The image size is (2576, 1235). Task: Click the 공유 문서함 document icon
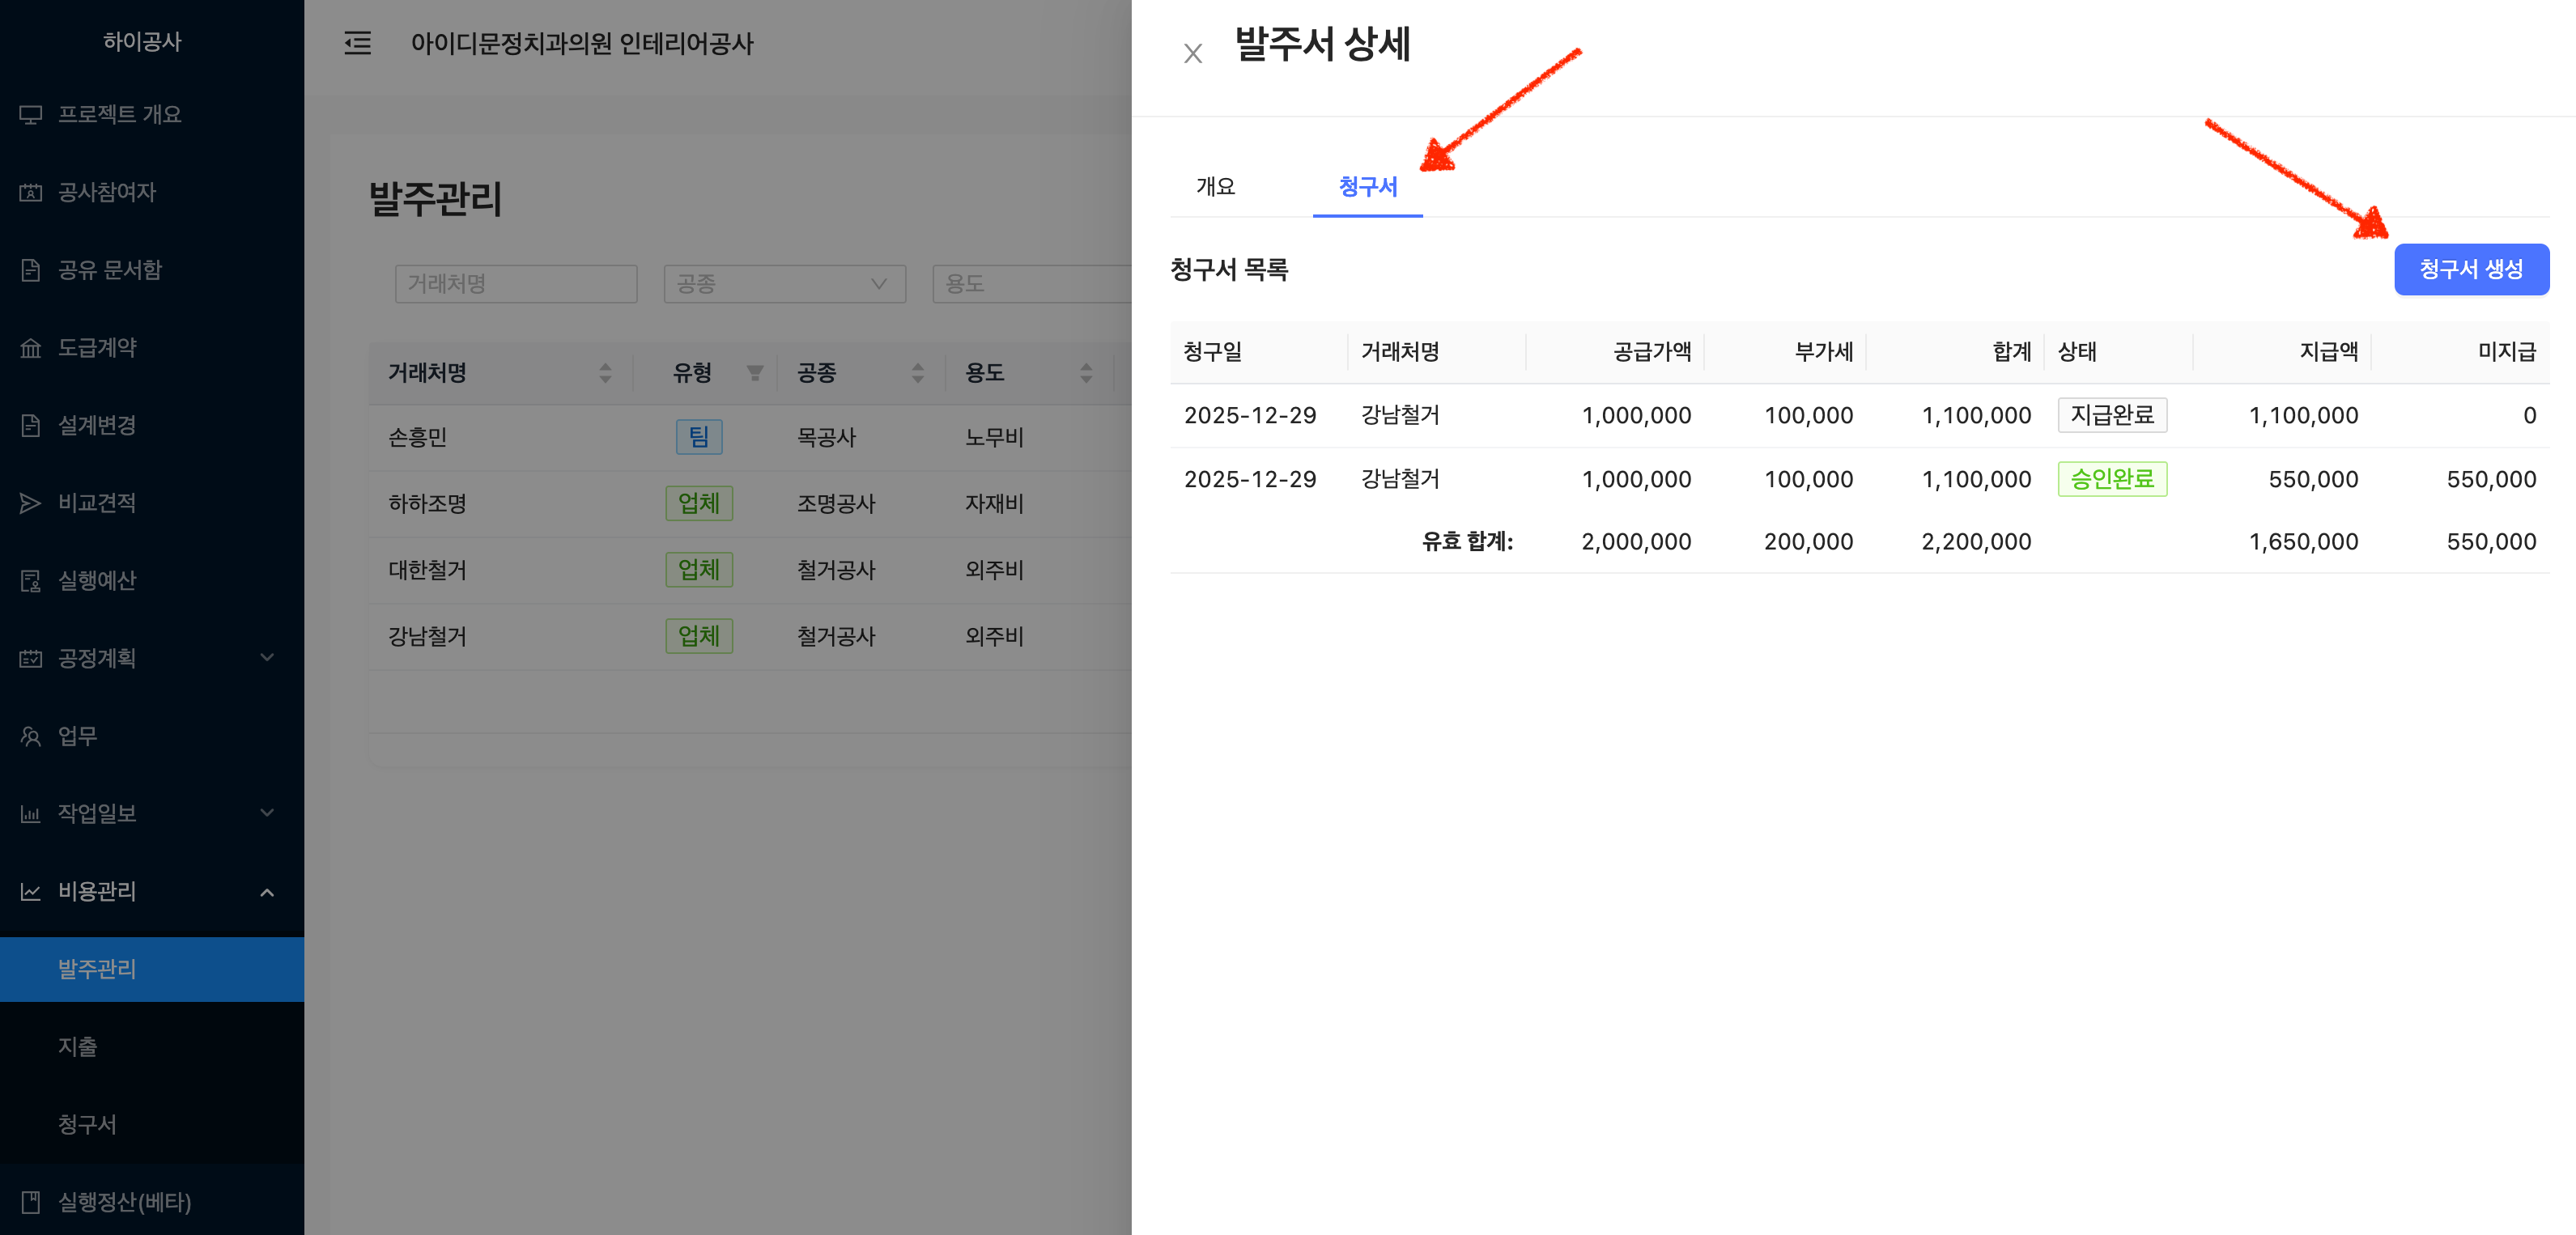[31, 270]
